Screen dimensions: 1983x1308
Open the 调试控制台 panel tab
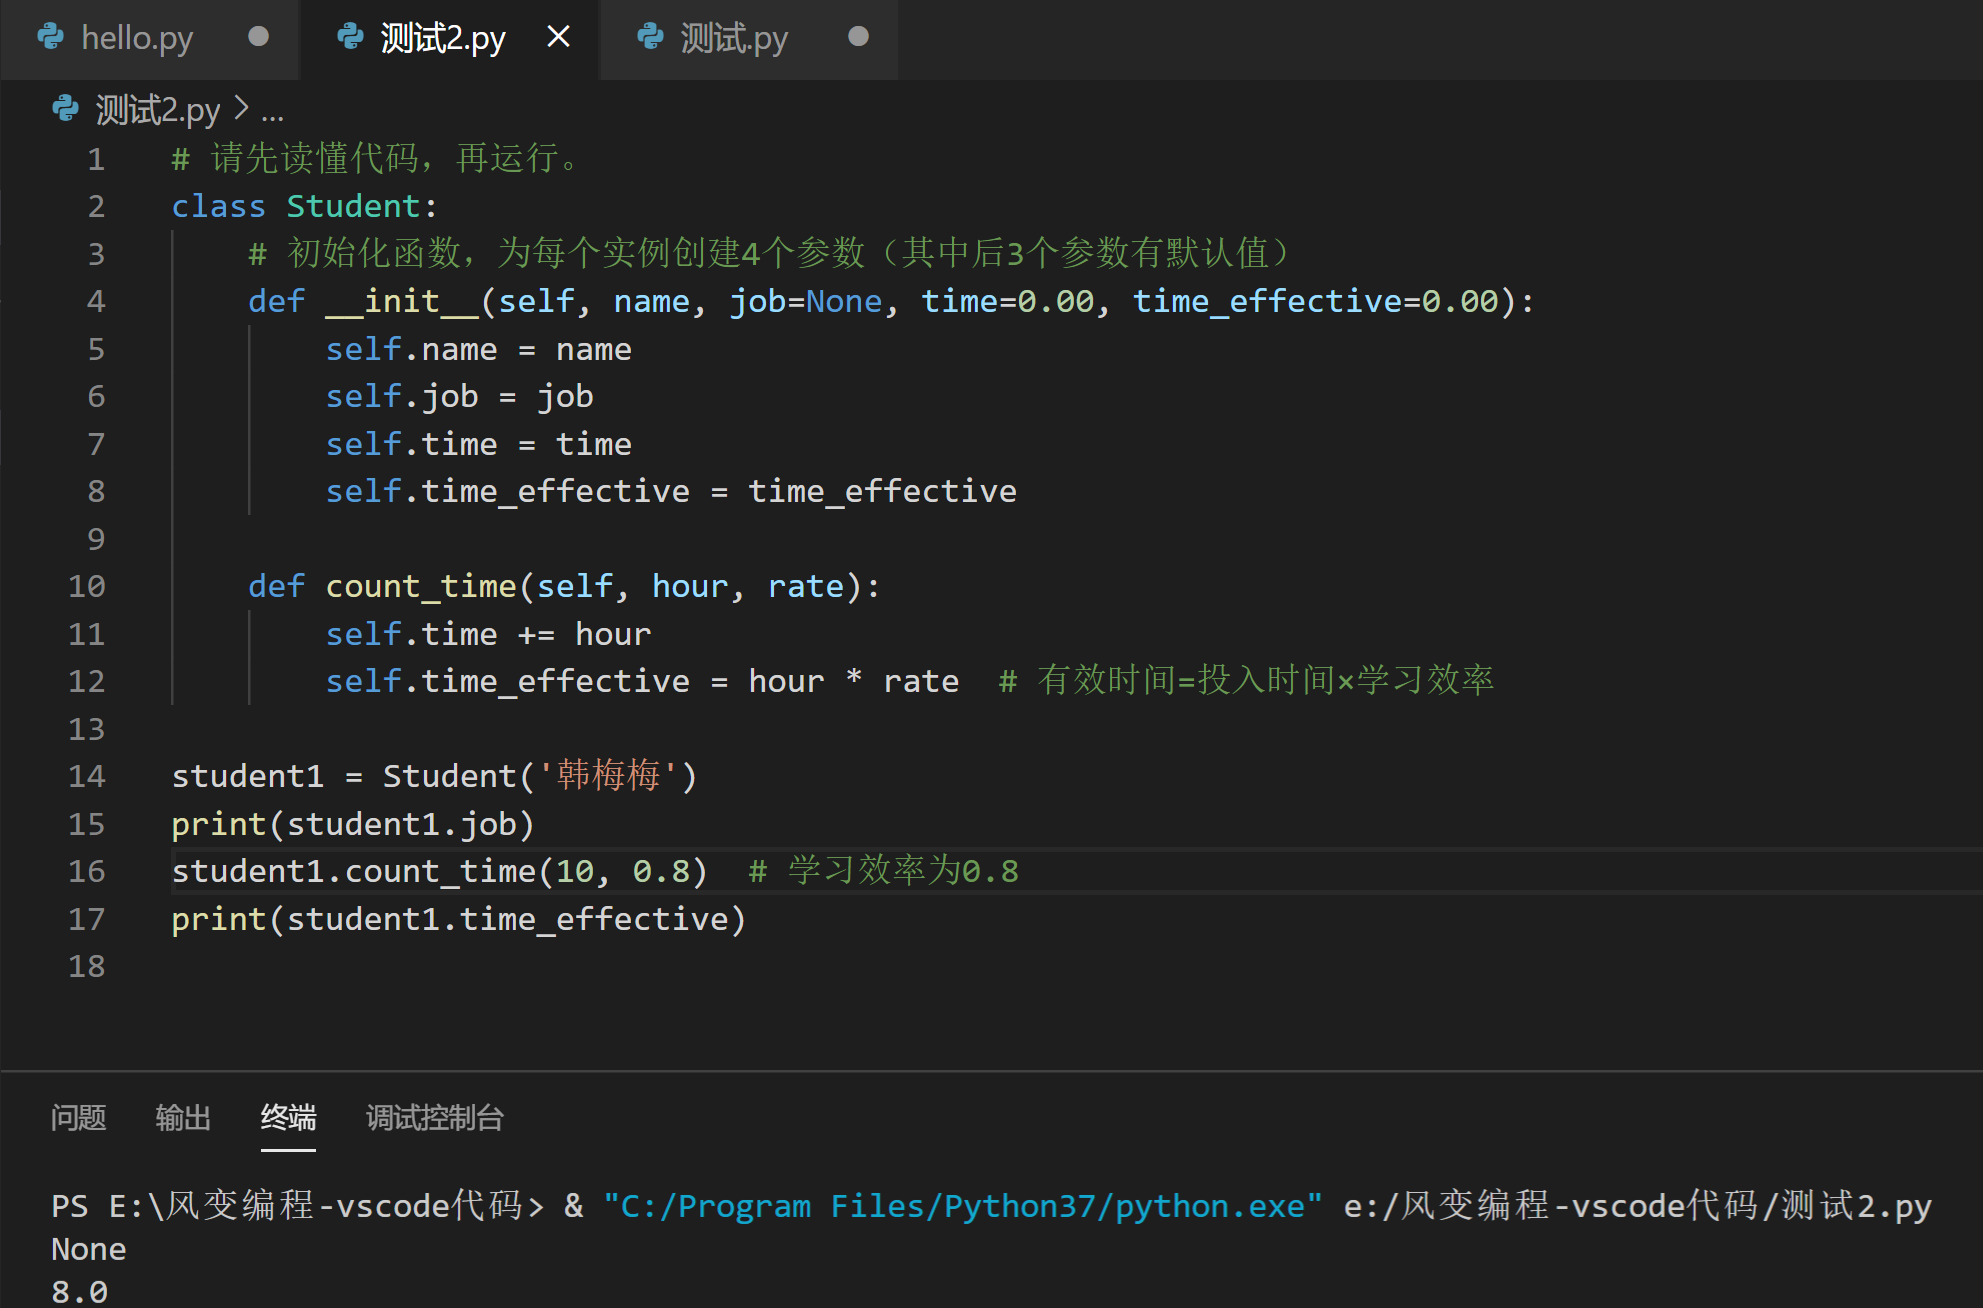pyautogui.click(x=435, y=1117)
